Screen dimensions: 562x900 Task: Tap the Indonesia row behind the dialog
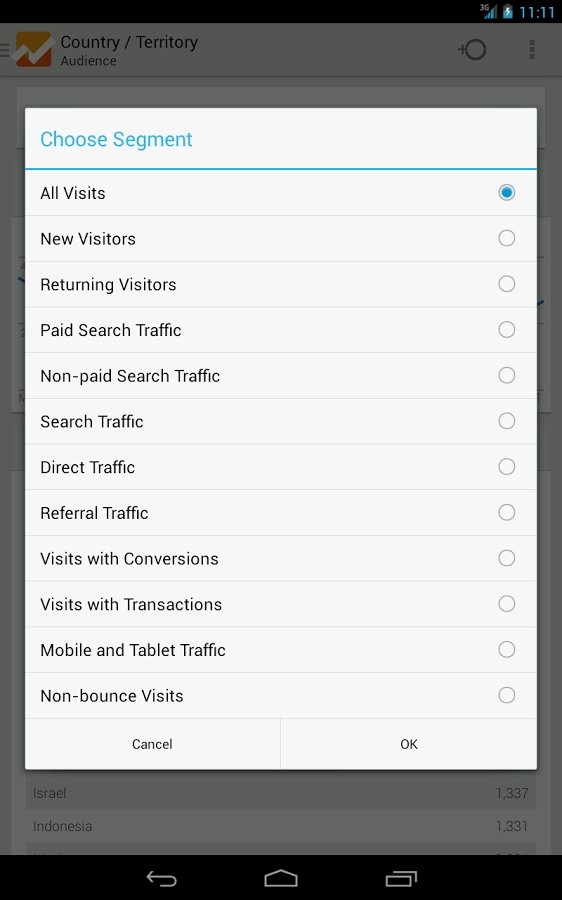tap(281, 826)
